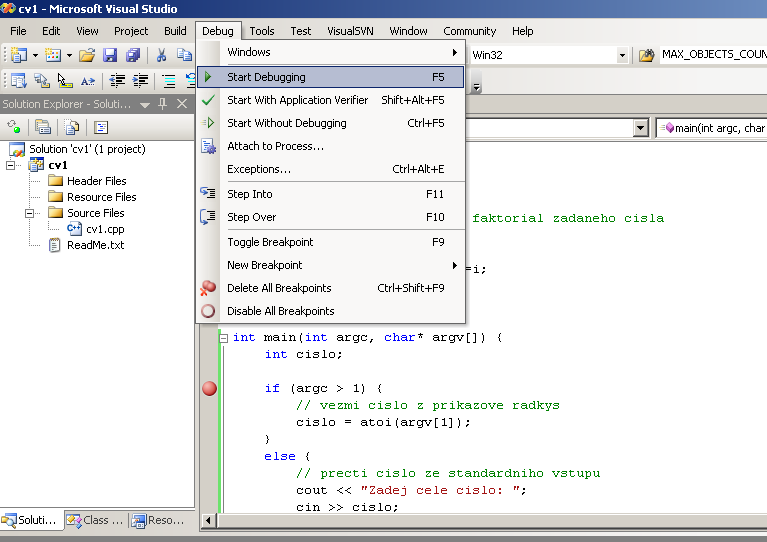Choose Attach to Process...

tap(331, 146)
